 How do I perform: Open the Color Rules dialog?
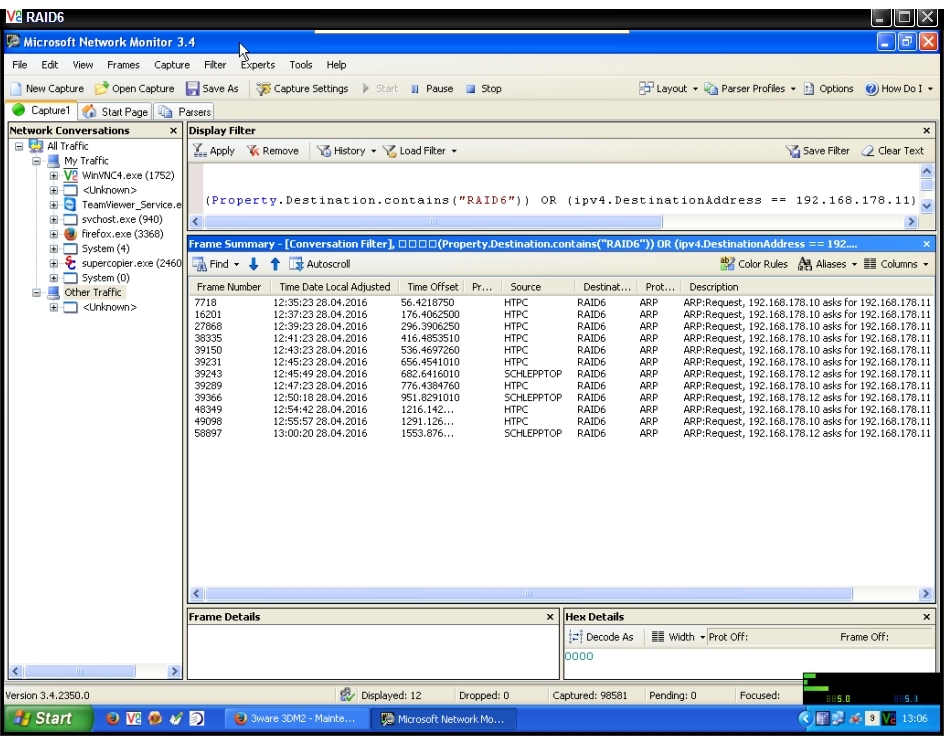tap(754, 264)
